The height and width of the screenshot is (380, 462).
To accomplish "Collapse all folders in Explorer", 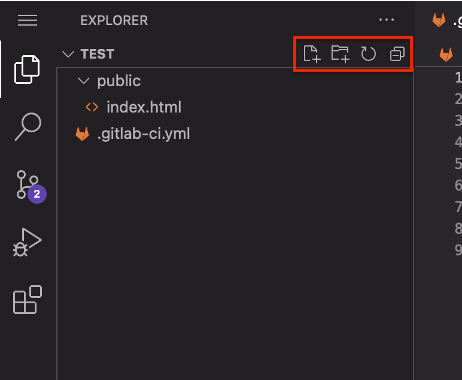I will click(397, 54).
